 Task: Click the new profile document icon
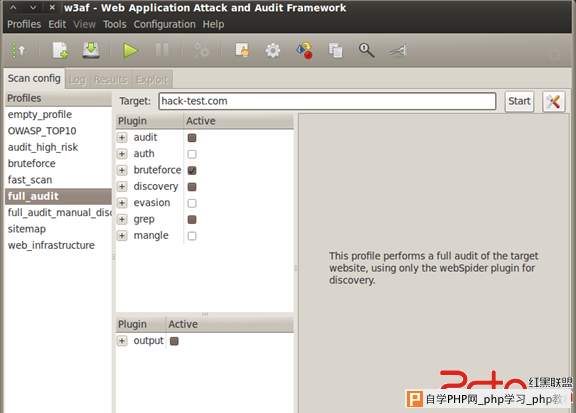click(60, 50)
